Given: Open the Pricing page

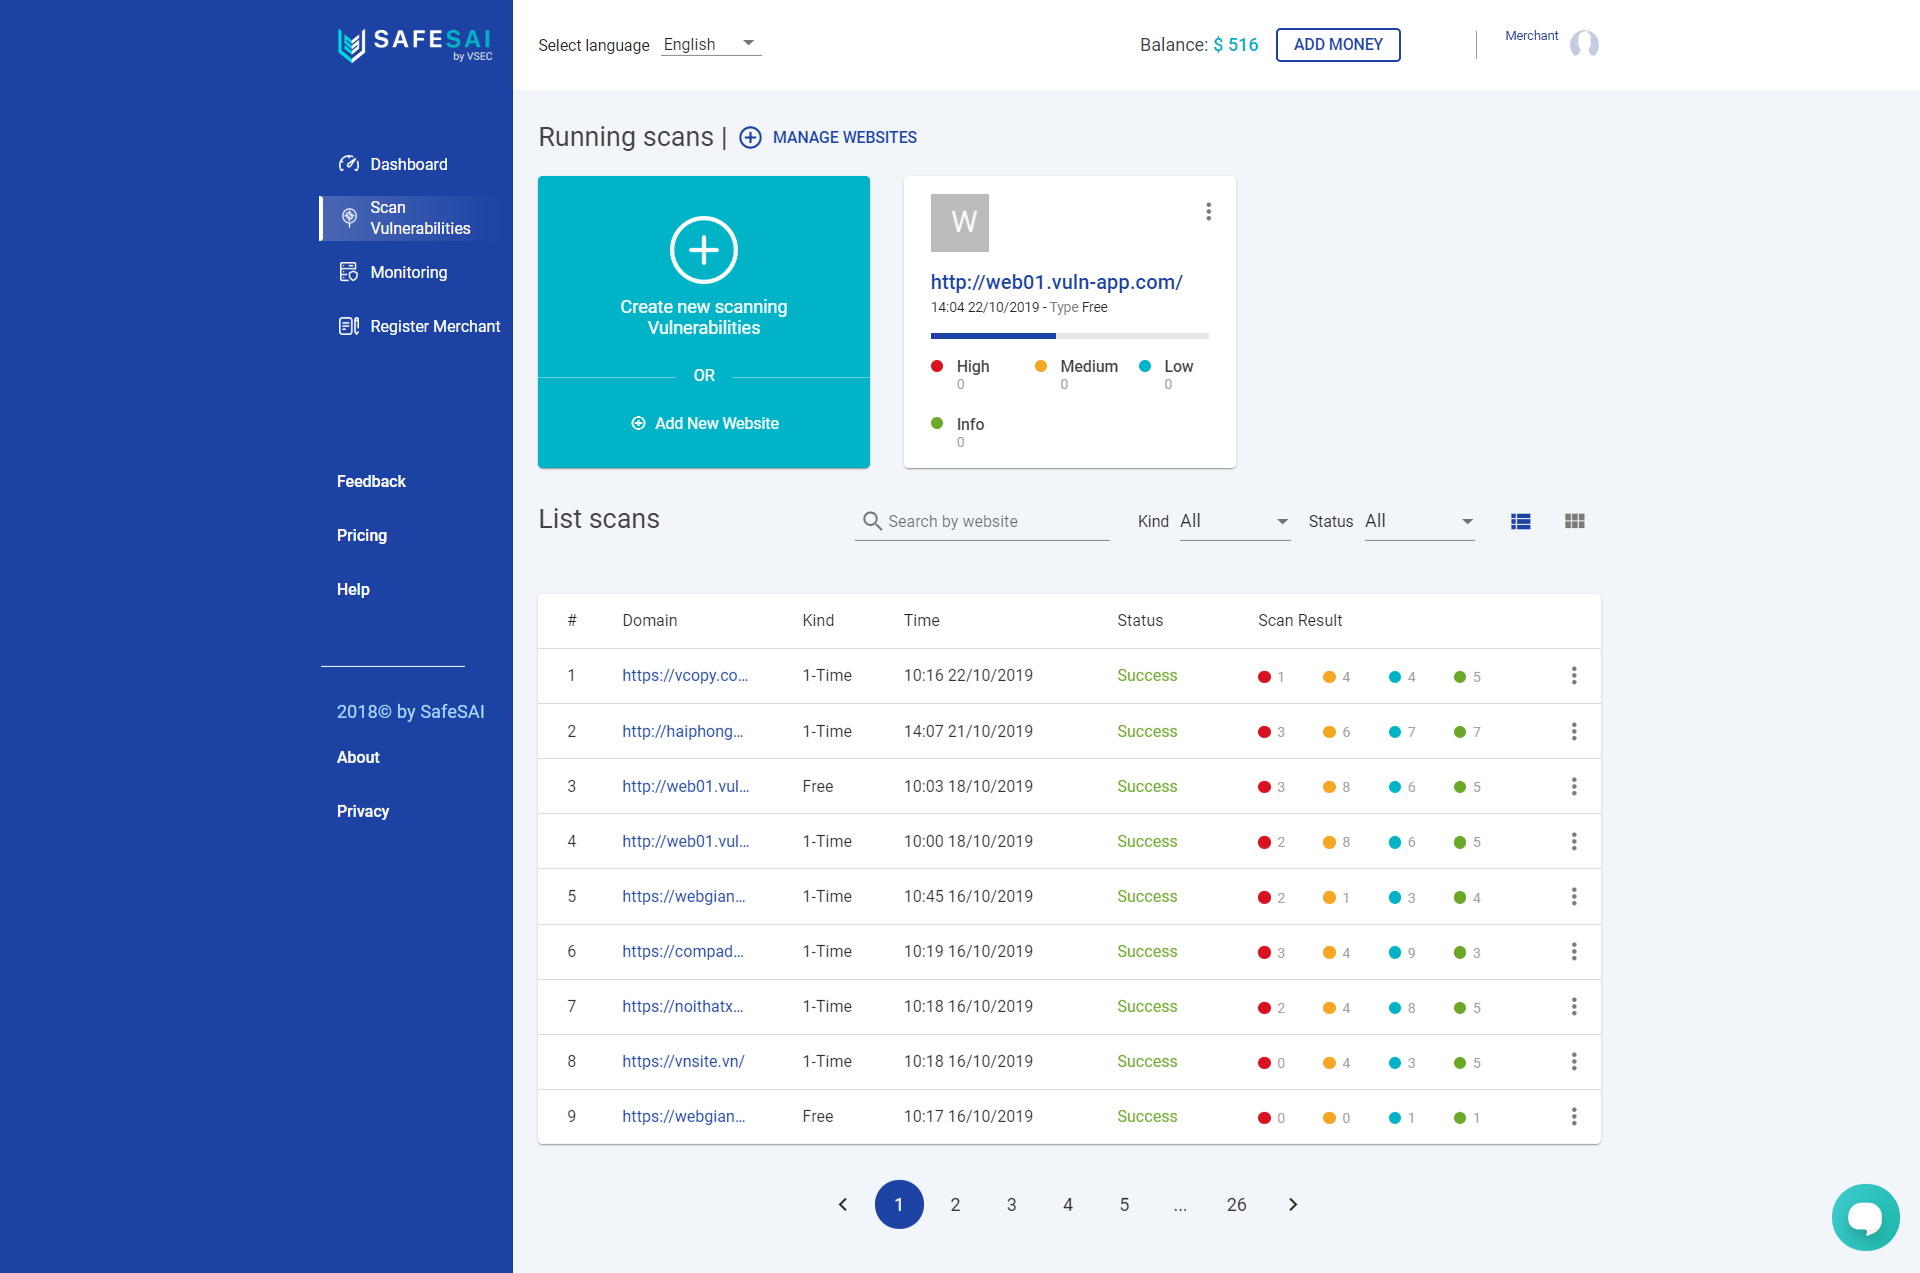Looking at the screenshot, I should pos(361,535).
